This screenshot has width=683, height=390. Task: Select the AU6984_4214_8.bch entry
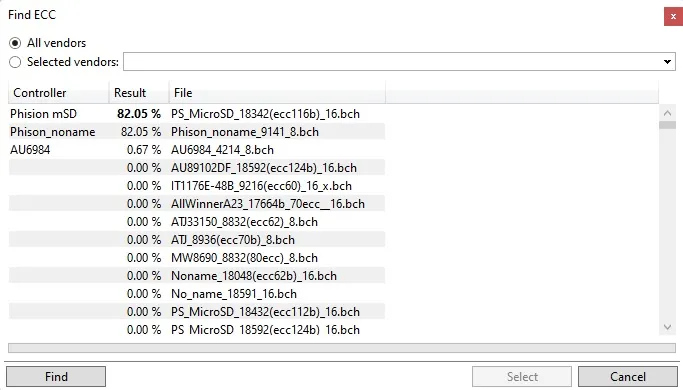[196, 150]
